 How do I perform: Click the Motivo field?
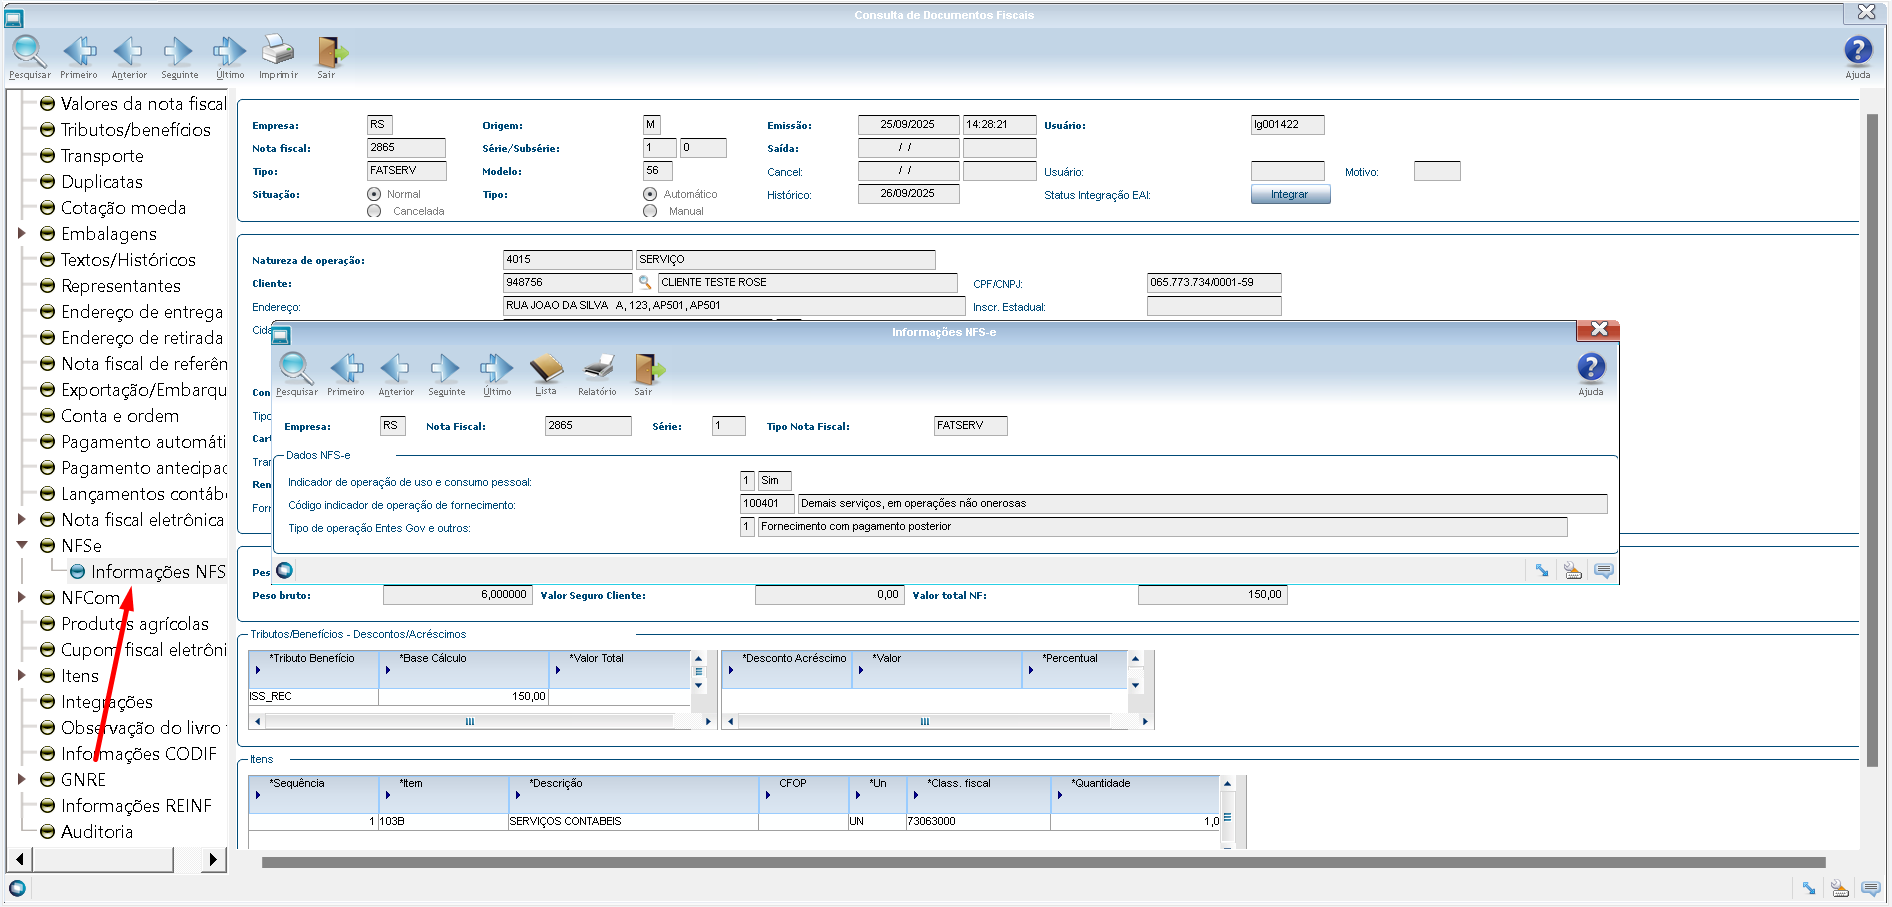1437,171
